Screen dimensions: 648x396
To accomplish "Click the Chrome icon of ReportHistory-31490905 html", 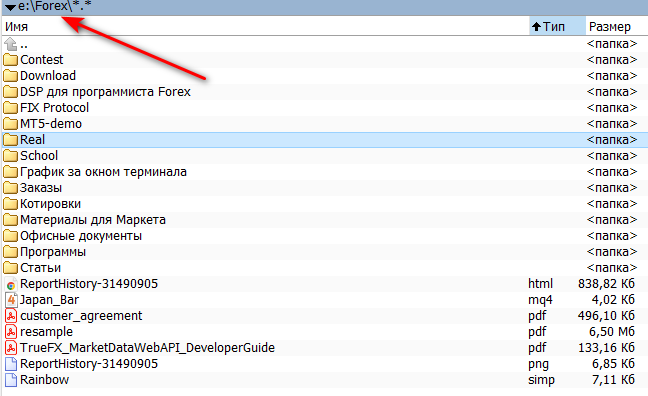I will point(11,284).
